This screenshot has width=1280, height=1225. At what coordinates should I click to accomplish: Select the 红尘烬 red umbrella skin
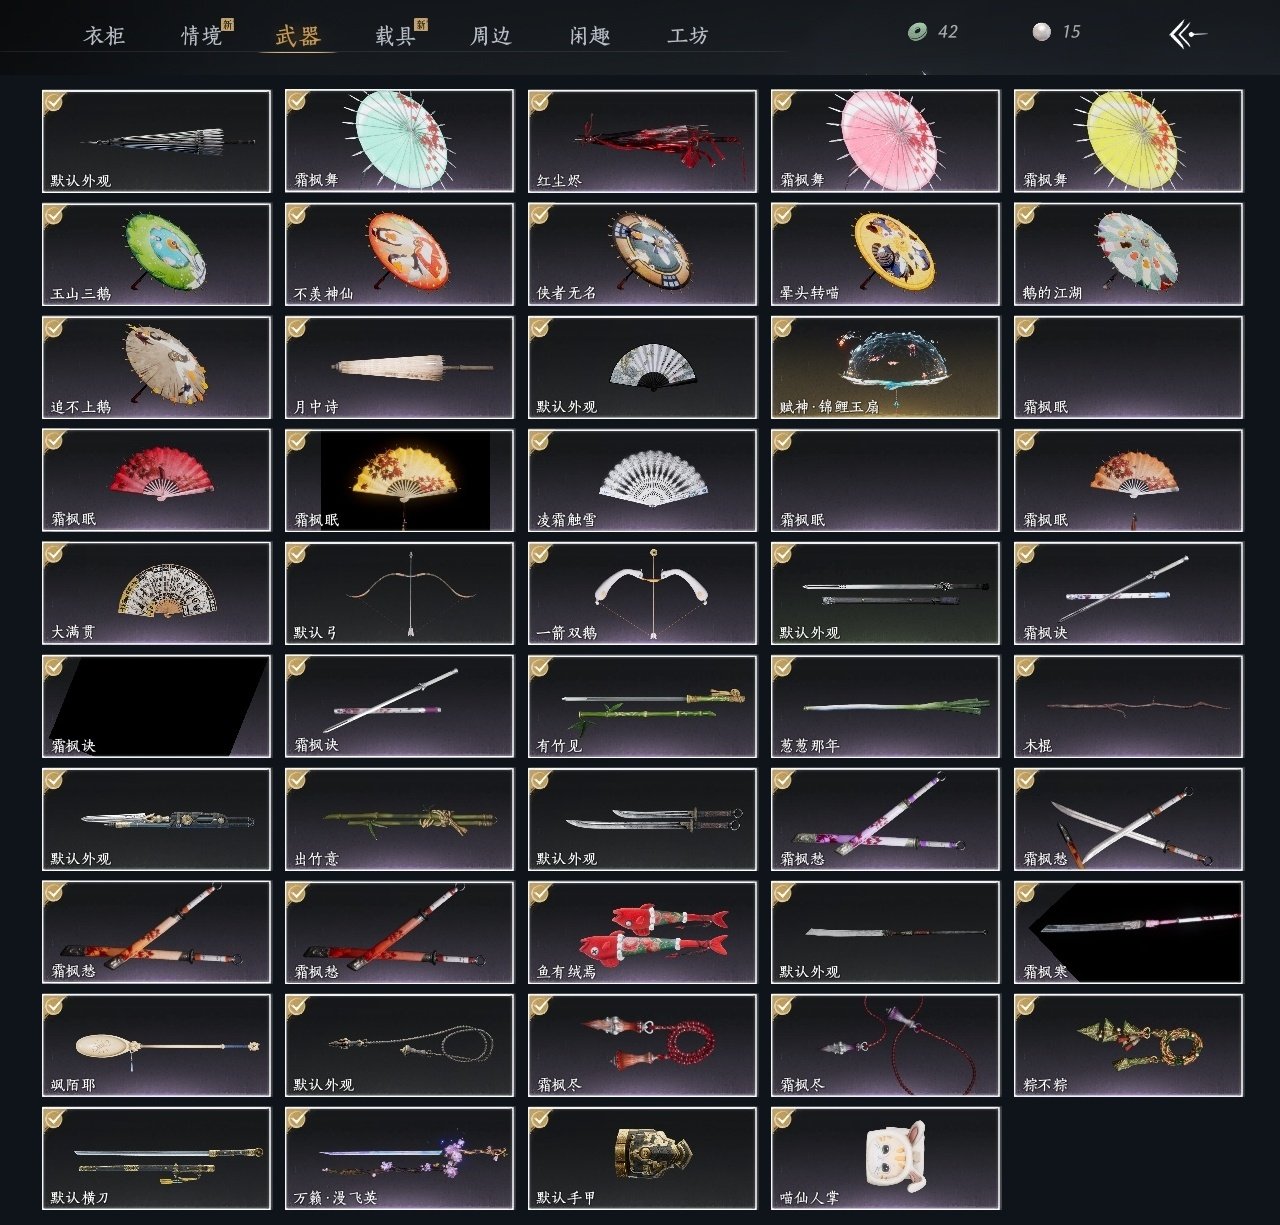click(x=642, y=141)
